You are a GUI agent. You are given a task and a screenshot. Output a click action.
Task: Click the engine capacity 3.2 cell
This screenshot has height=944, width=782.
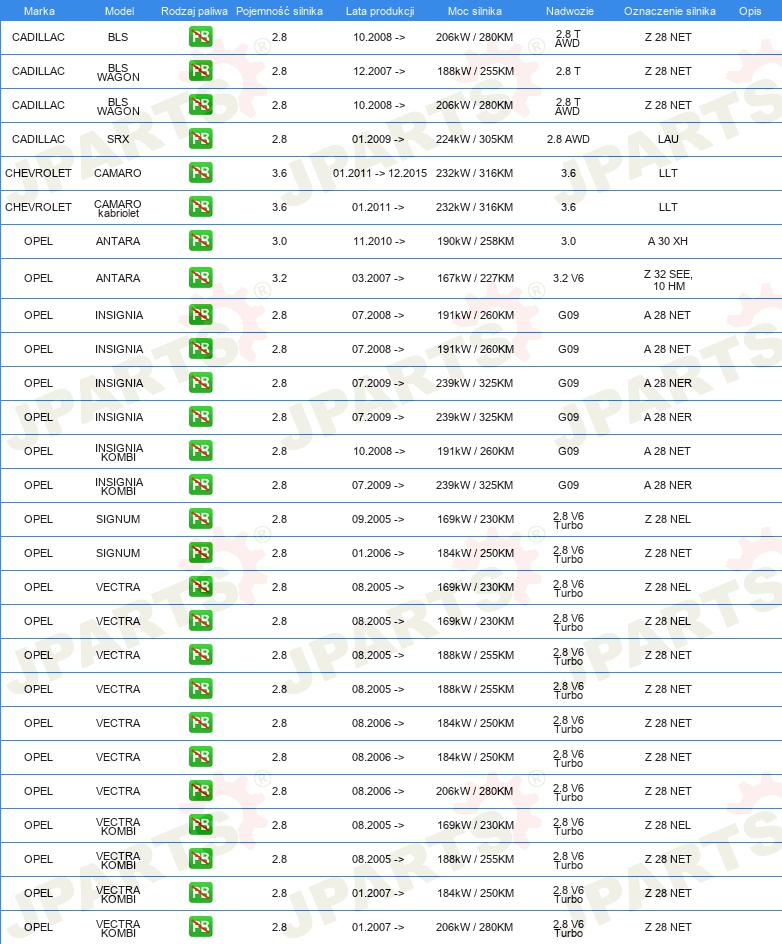(x=279, y=278)
